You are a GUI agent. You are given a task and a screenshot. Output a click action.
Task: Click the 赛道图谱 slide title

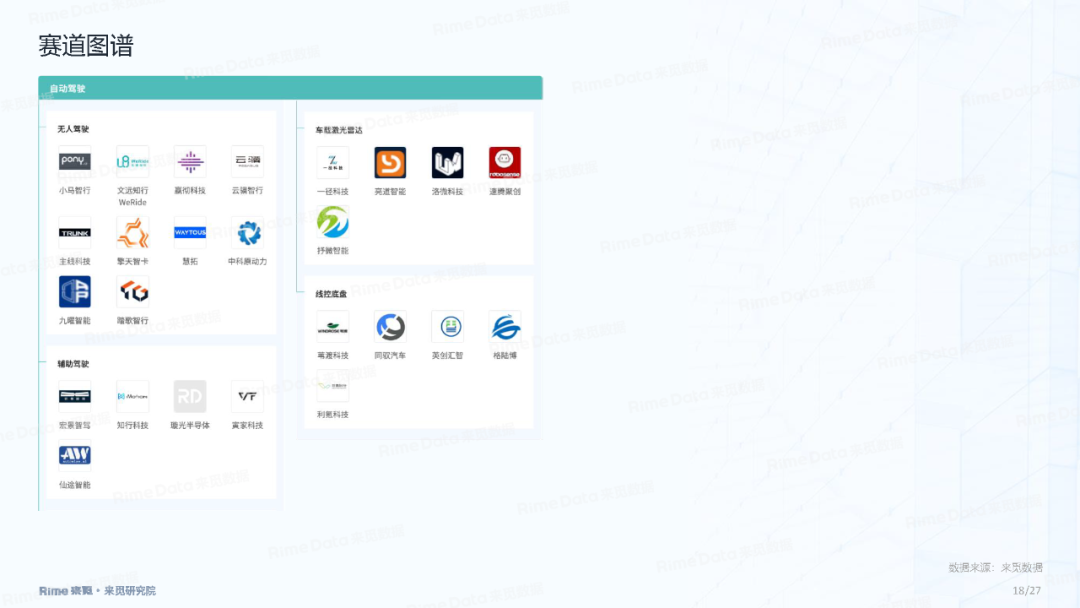[86, 46]
